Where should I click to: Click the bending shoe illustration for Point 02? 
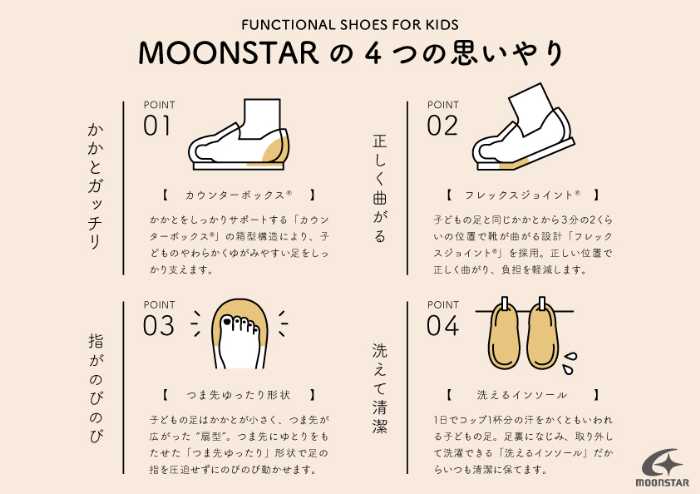coord(524,127)
